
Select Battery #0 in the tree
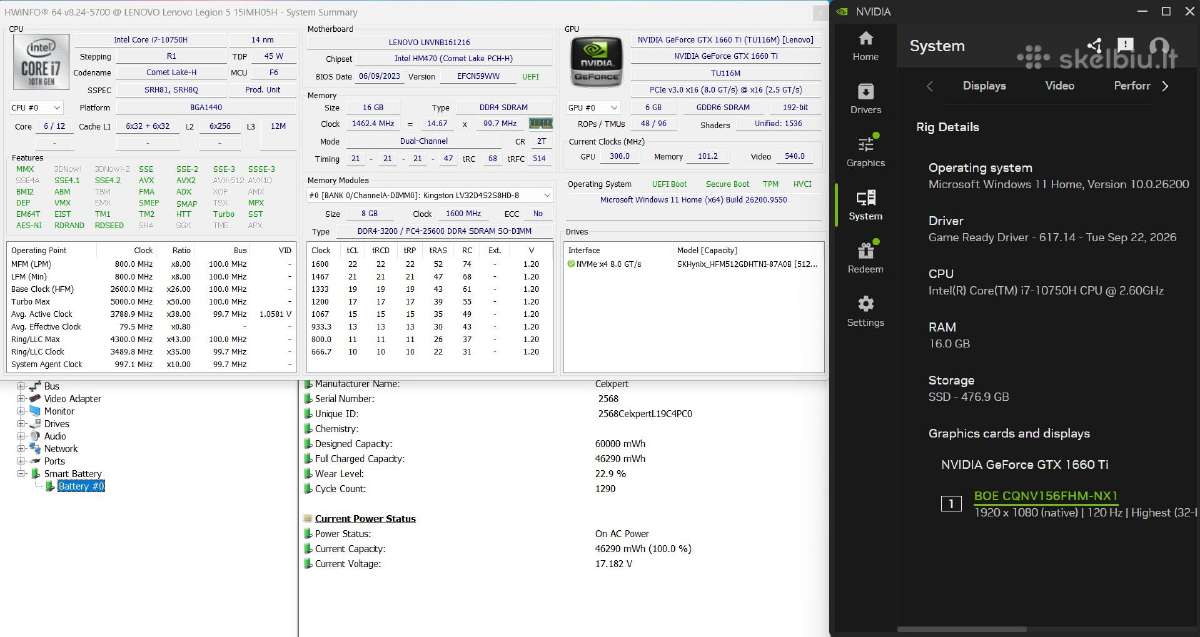tap(81, 486)
